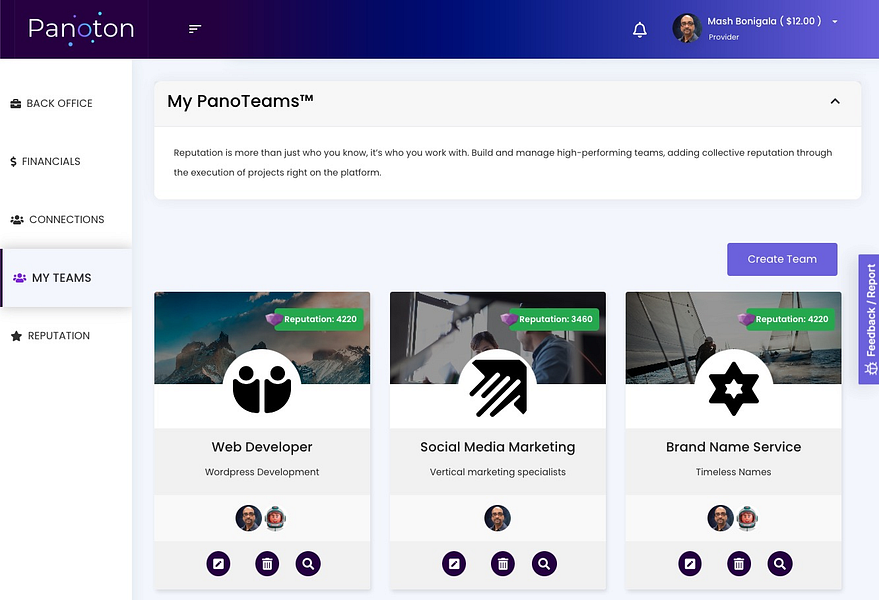Click the Provider role label

[x=723, y=37]
